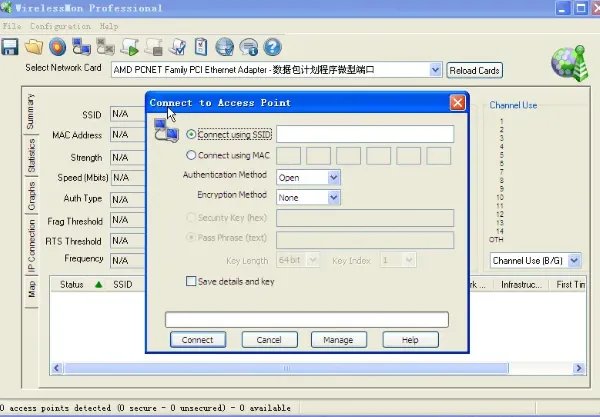Click the SSID column header in the list
This screenshot has height=417, width=600.
coord(123,285)
